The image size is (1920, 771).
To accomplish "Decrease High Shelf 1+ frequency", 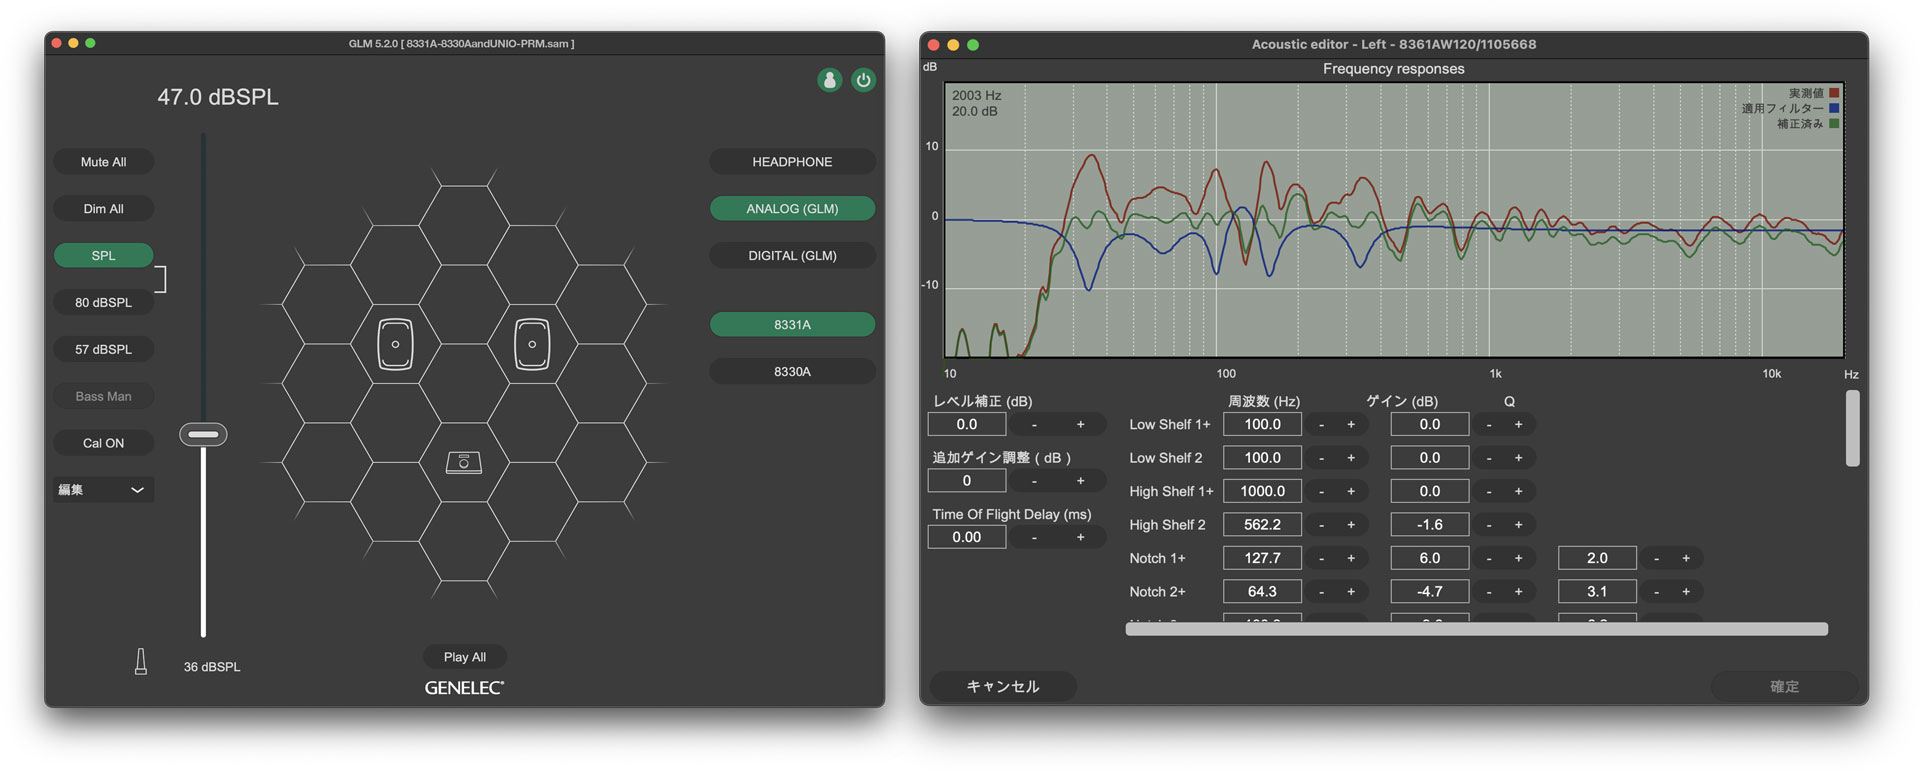I will click(1322, 492).
